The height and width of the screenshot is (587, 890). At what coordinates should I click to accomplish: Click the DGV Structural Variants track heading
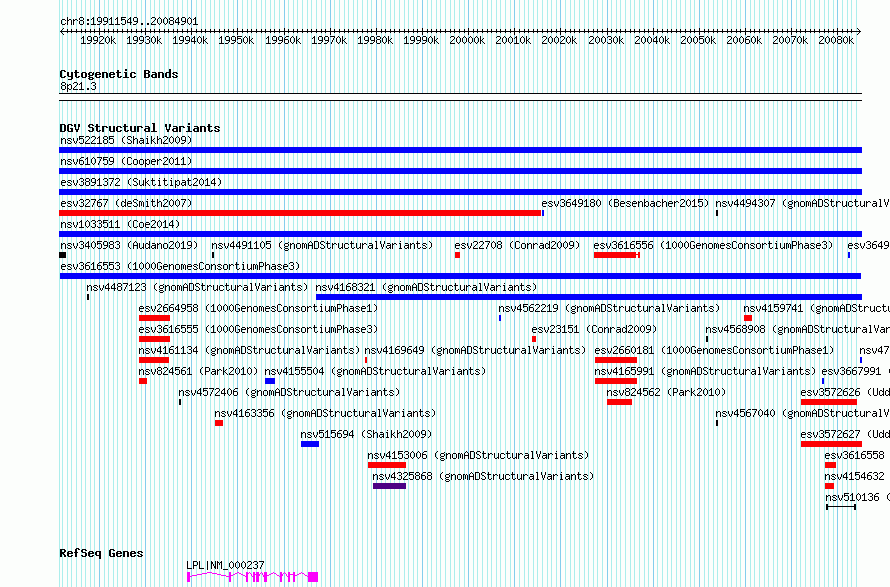[140, 128]
